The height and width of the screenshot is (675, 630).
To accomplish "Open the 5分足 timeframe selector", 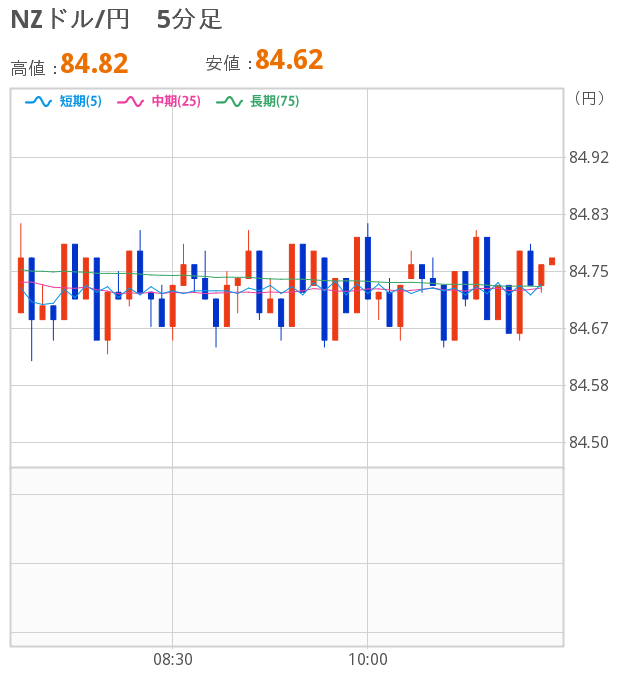I will 190,20.
